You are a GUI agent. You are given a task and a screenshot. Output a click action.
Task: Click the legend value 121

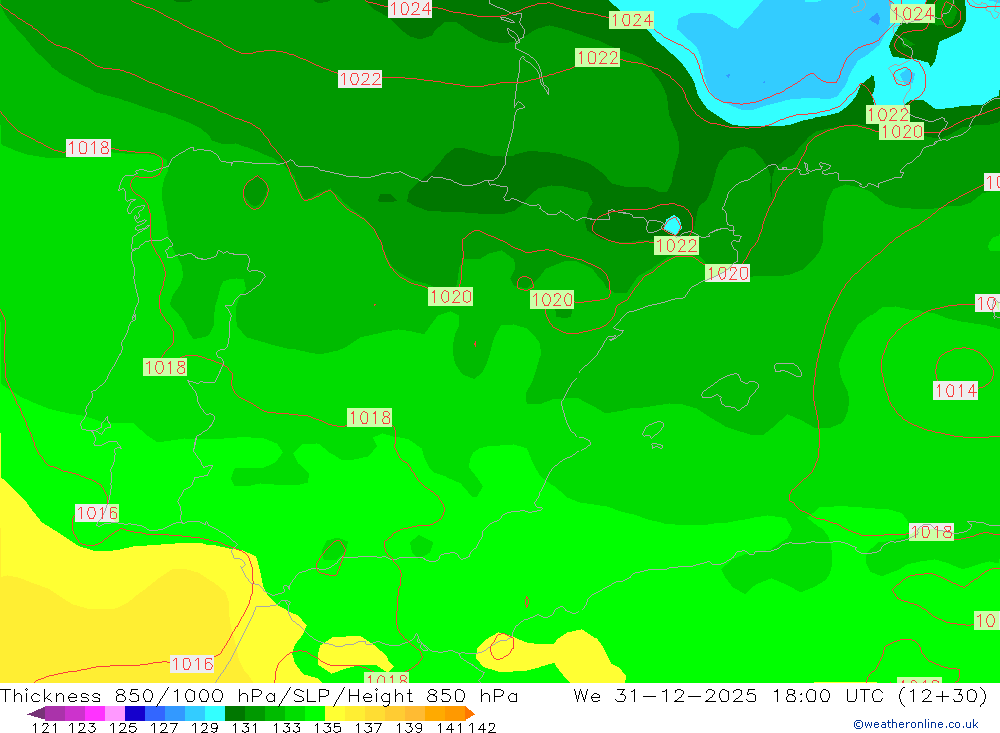pos(45,727)
